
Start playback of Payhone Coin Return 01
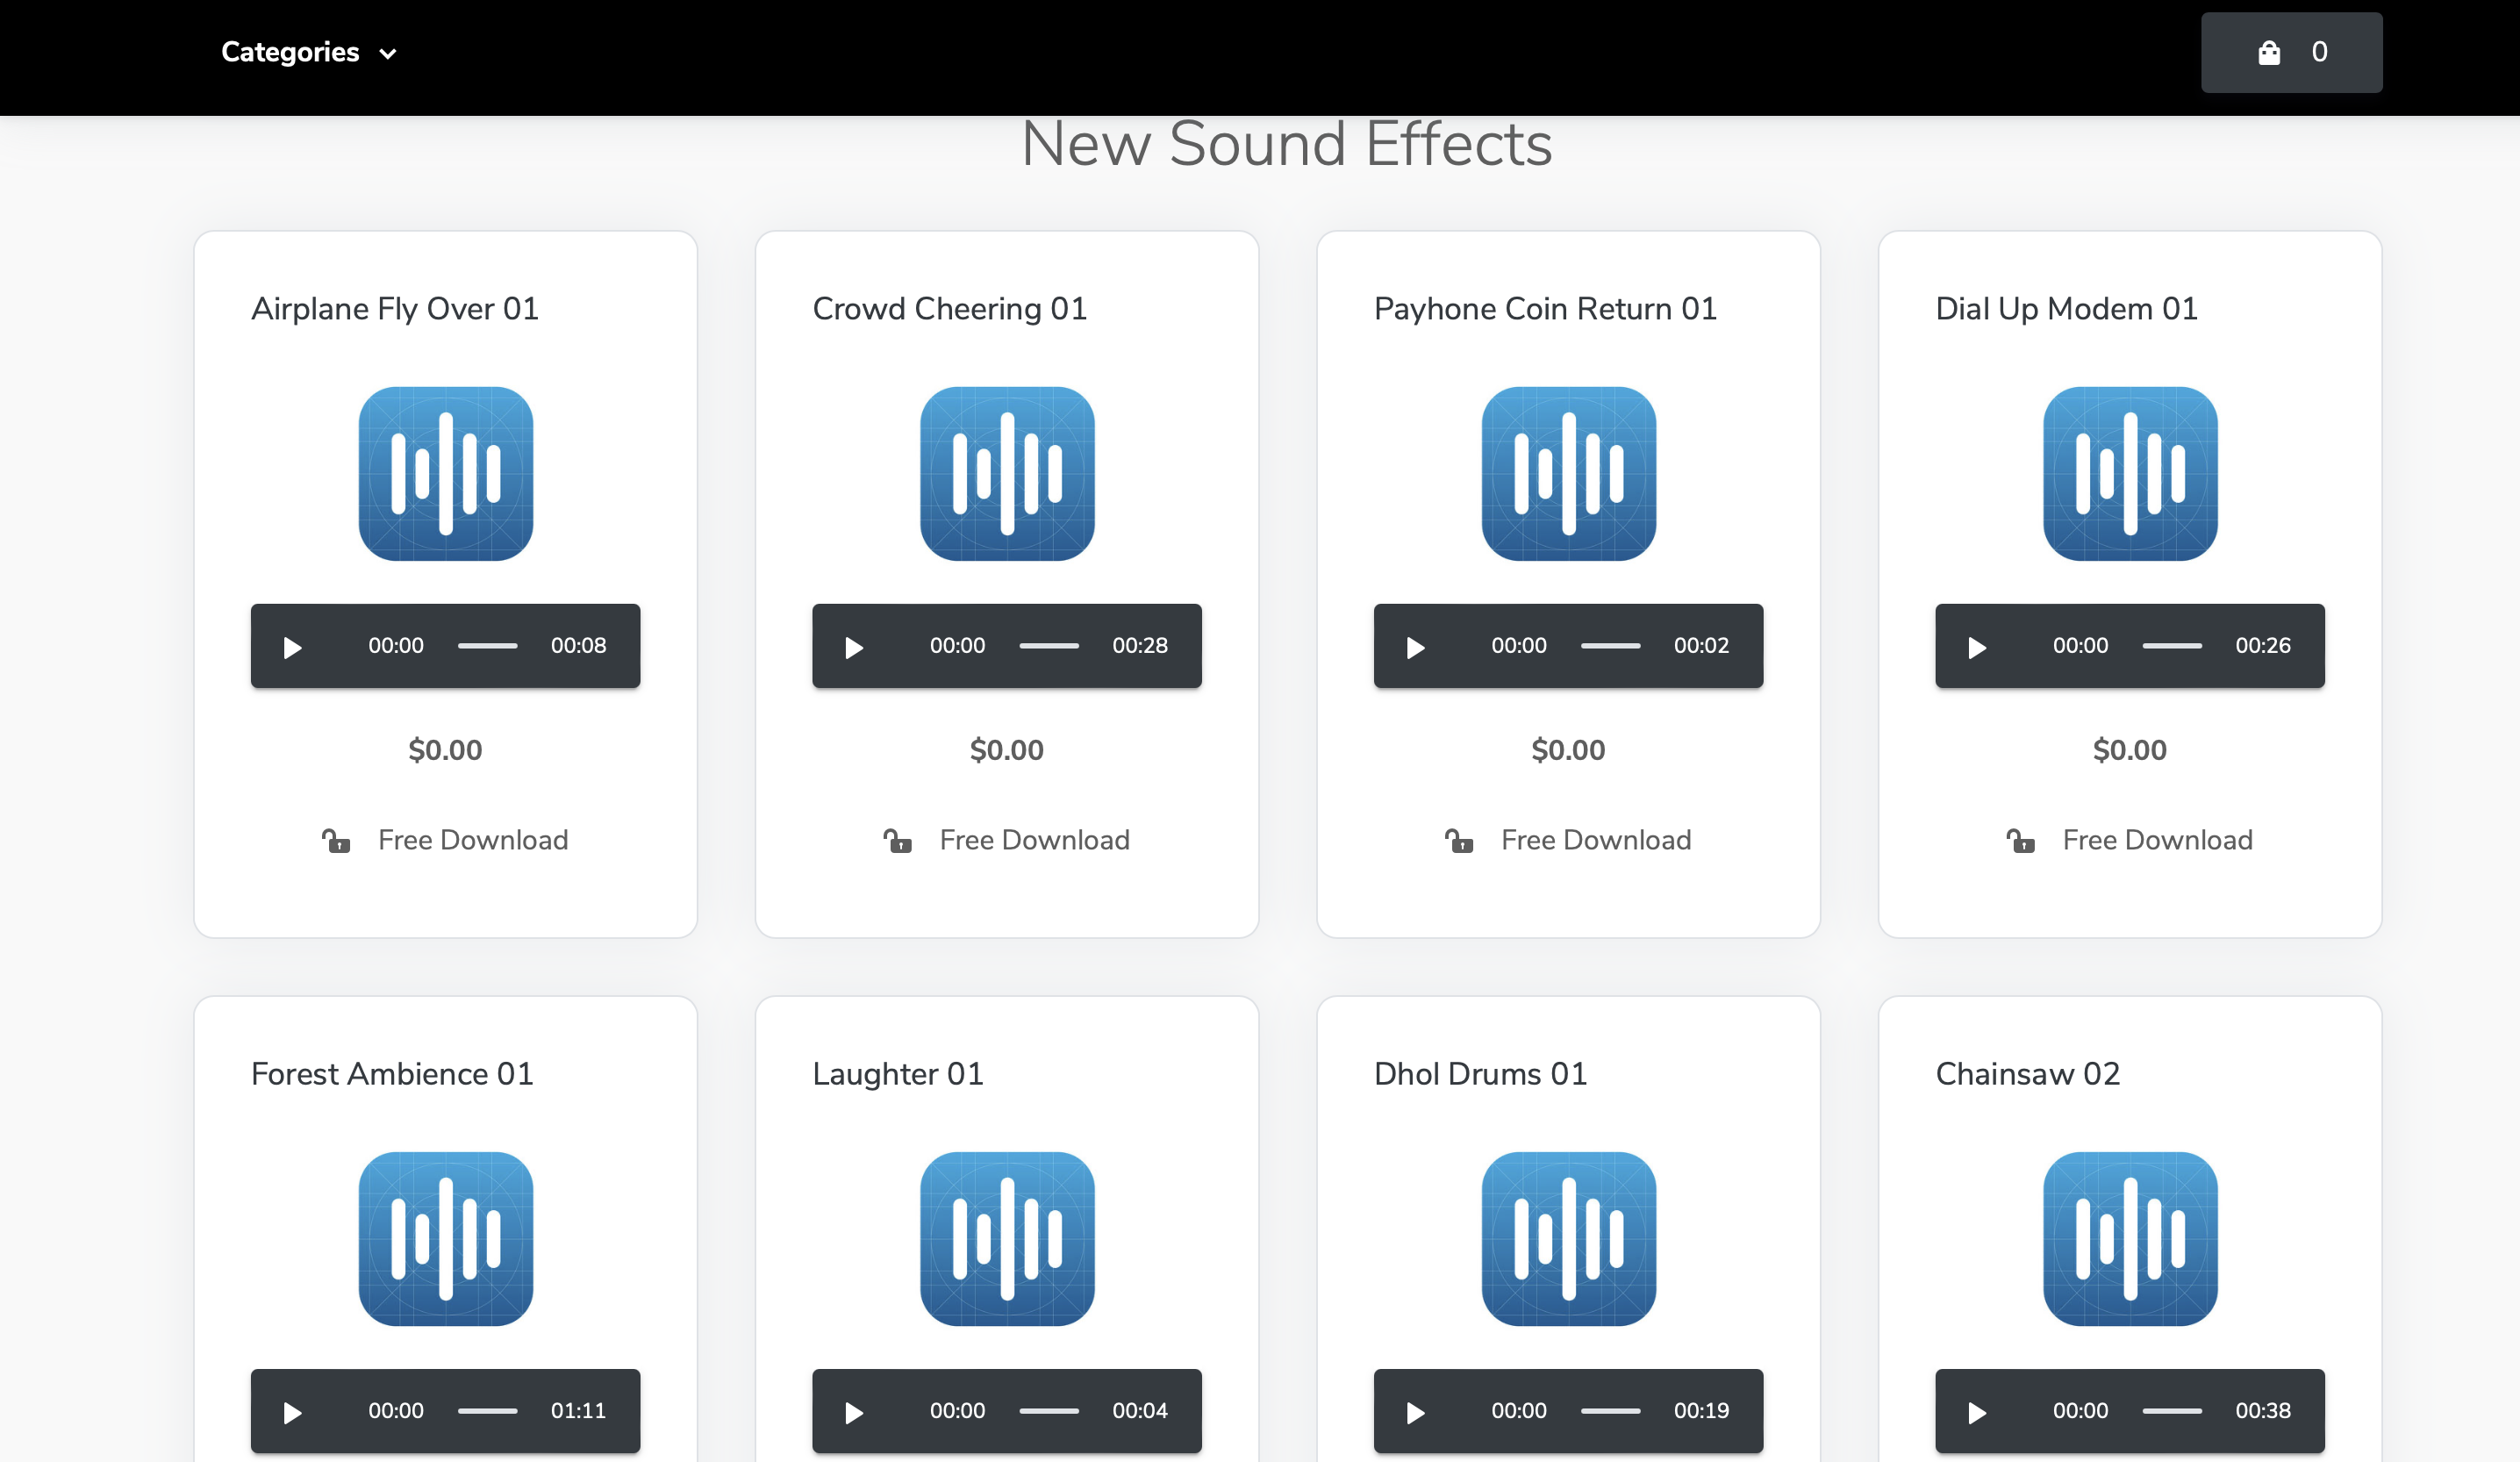(1415, 647)
